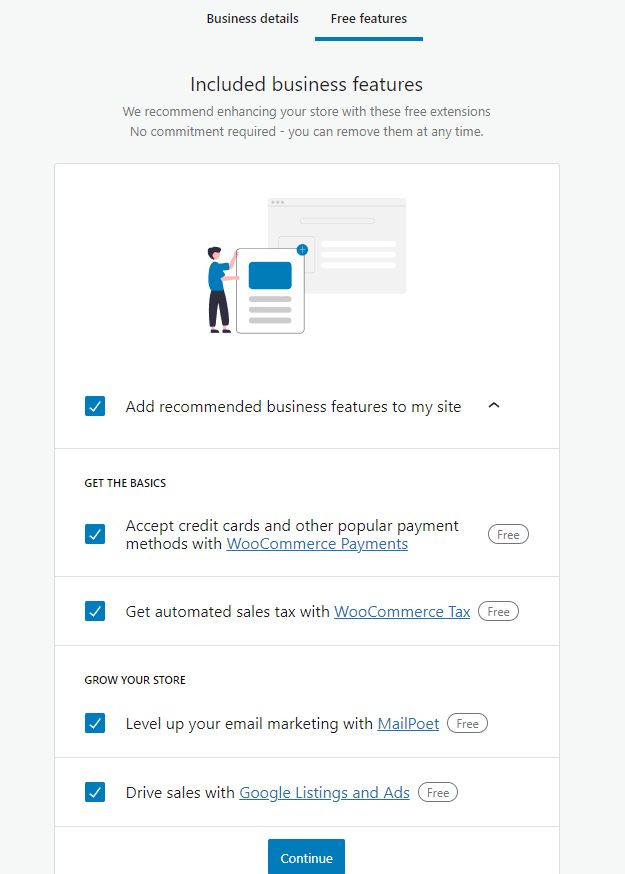Uncheck the Google Listings and Ads checkbox
This screenshot has width=625, height=874.
coord(95,792)
